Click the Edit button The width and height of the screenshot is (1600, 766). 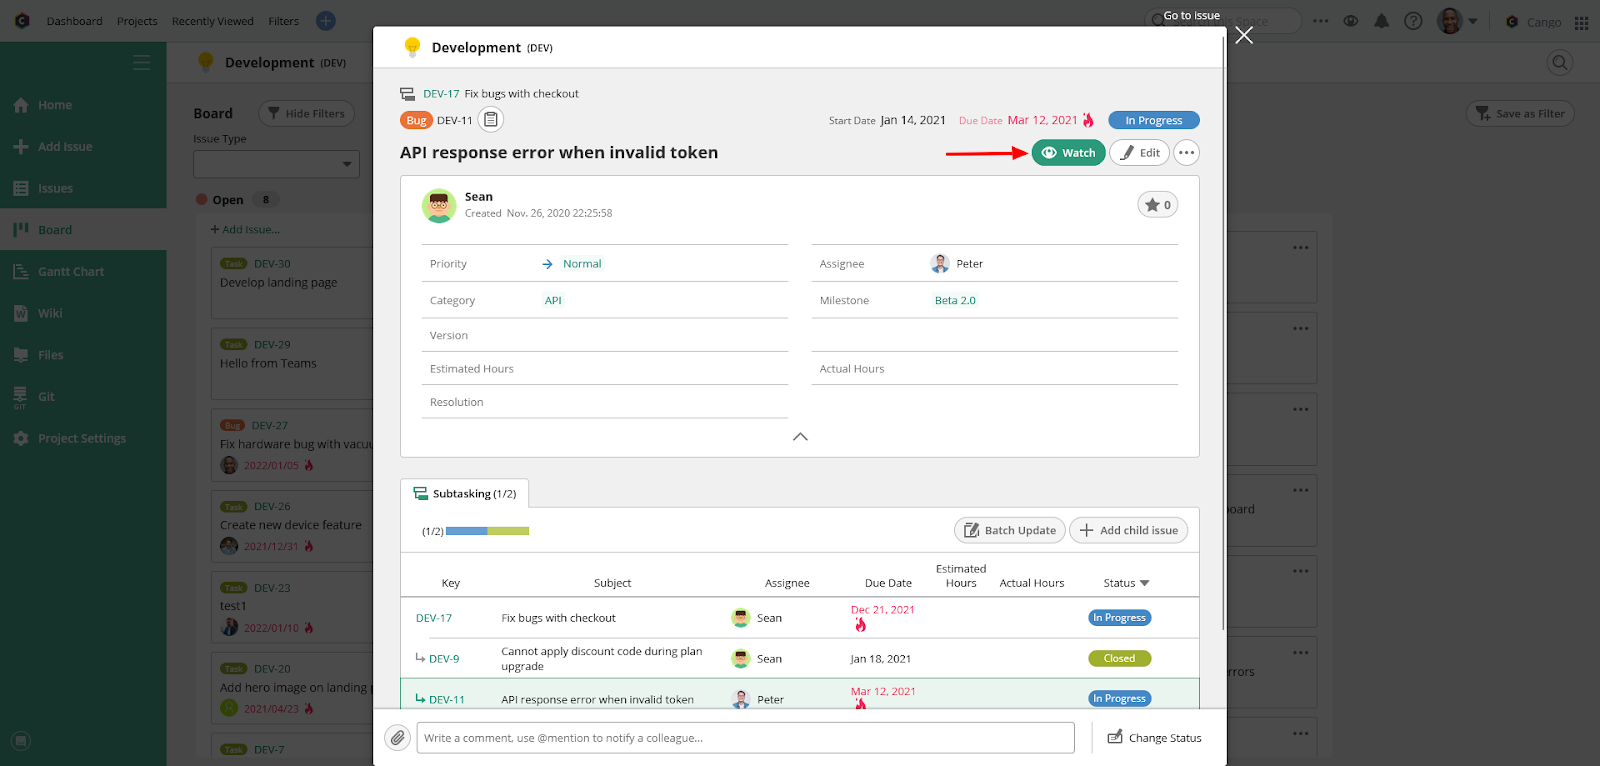(1139, 153)
